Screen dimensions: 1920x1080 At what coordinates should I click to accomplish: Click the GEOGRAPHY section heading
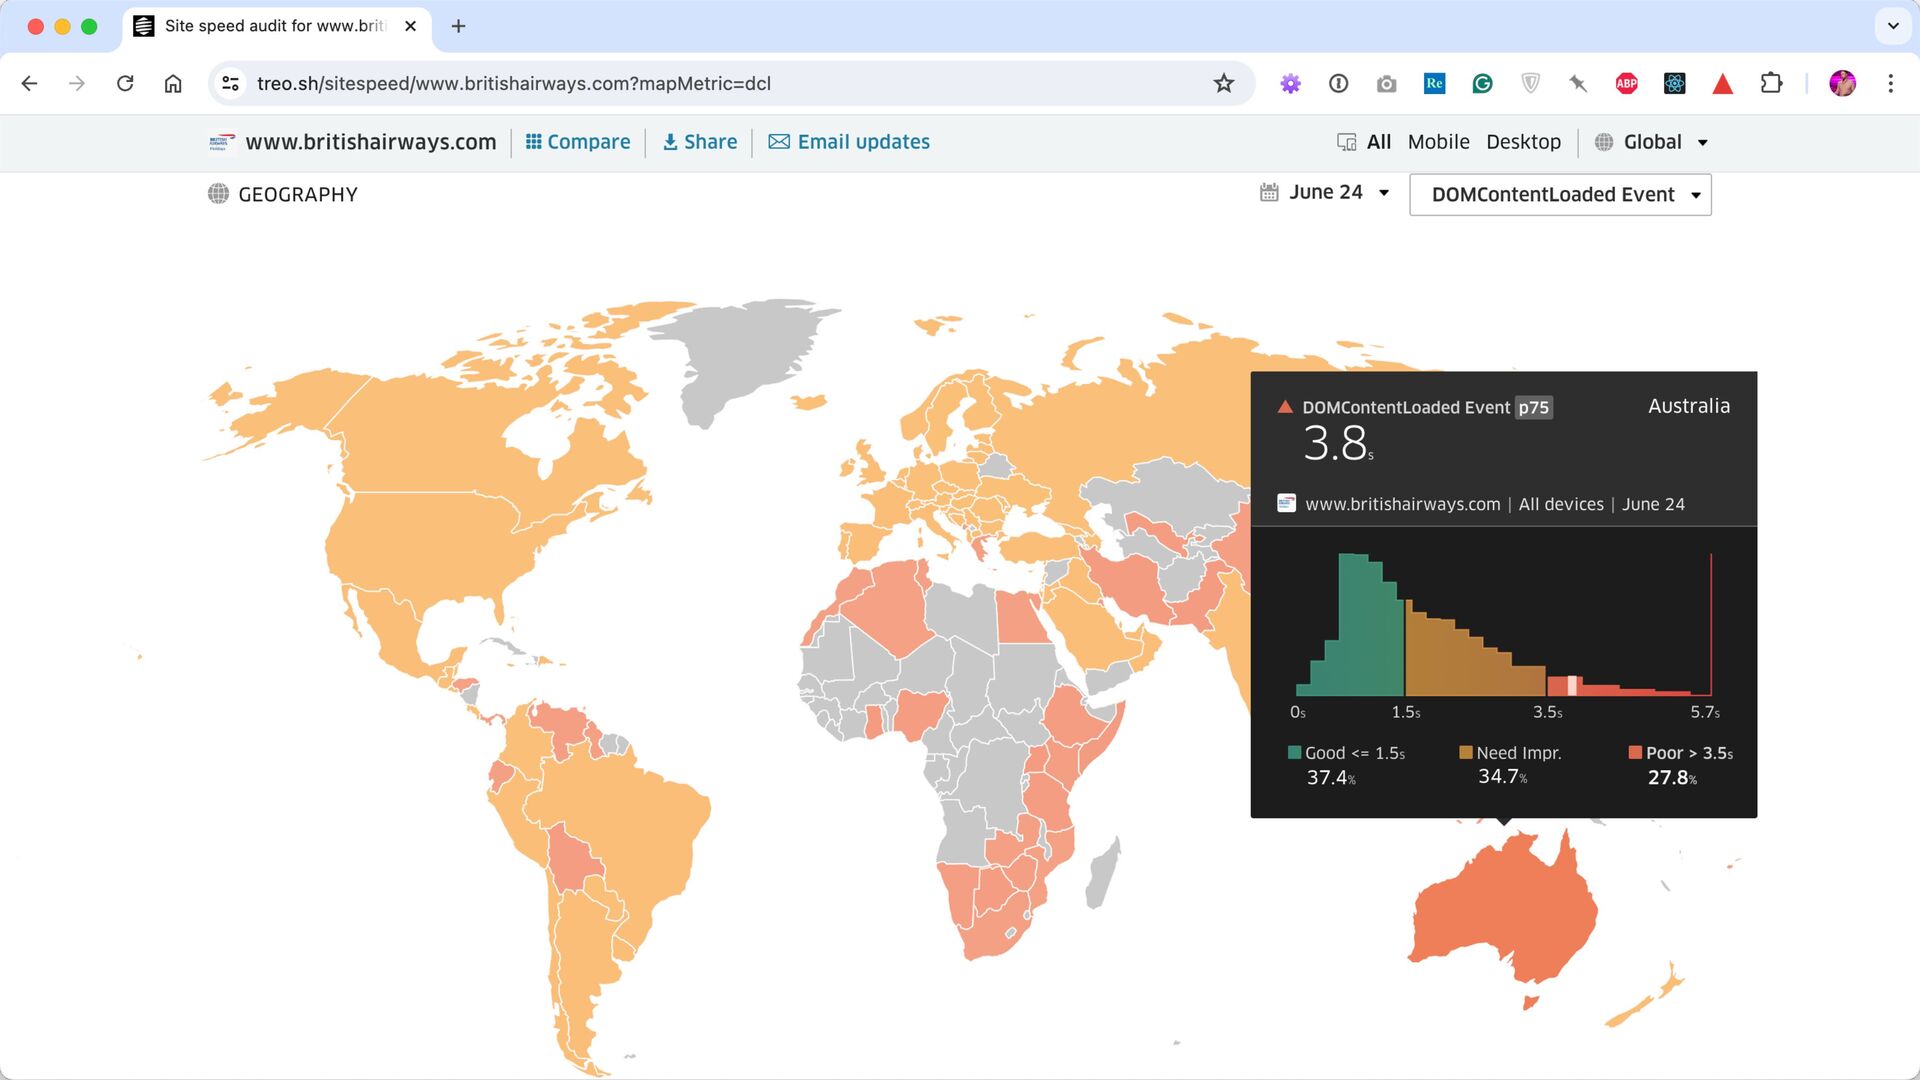[297, 195]
